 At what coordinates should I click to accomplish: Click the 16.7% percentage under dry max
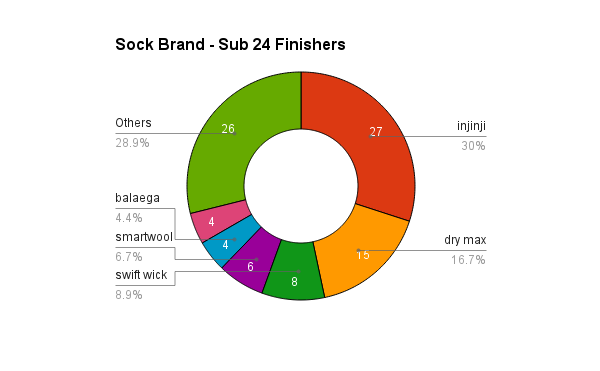[468, 260]
